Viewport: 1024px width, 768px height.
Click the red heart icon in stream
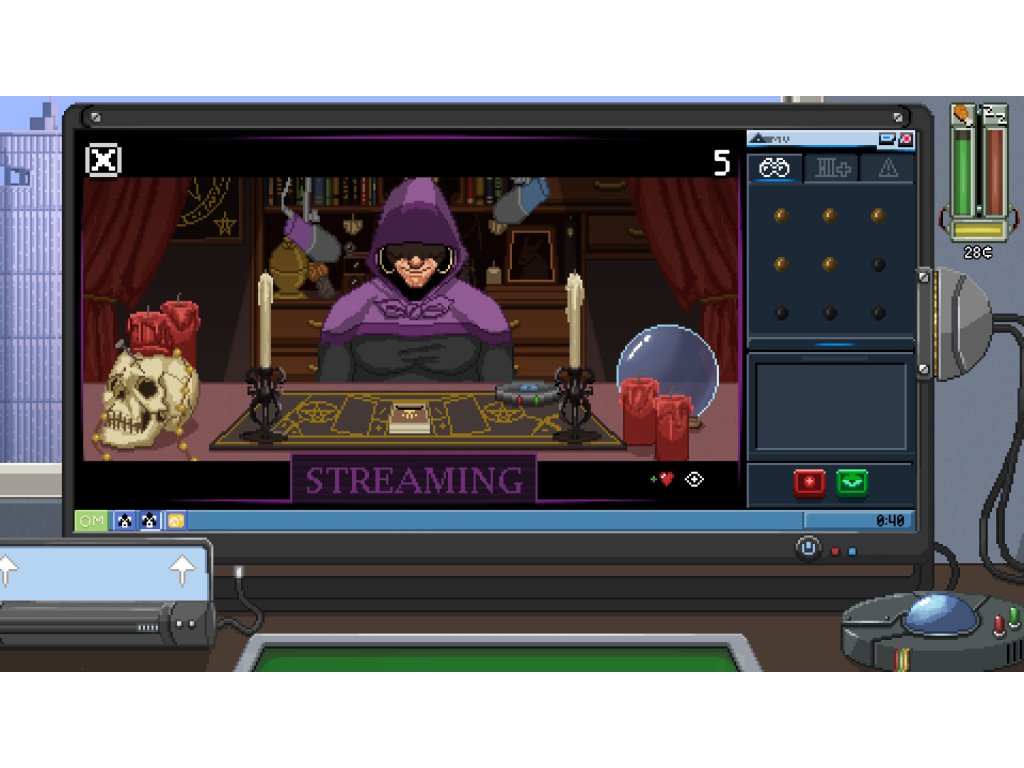pos(665,479)
